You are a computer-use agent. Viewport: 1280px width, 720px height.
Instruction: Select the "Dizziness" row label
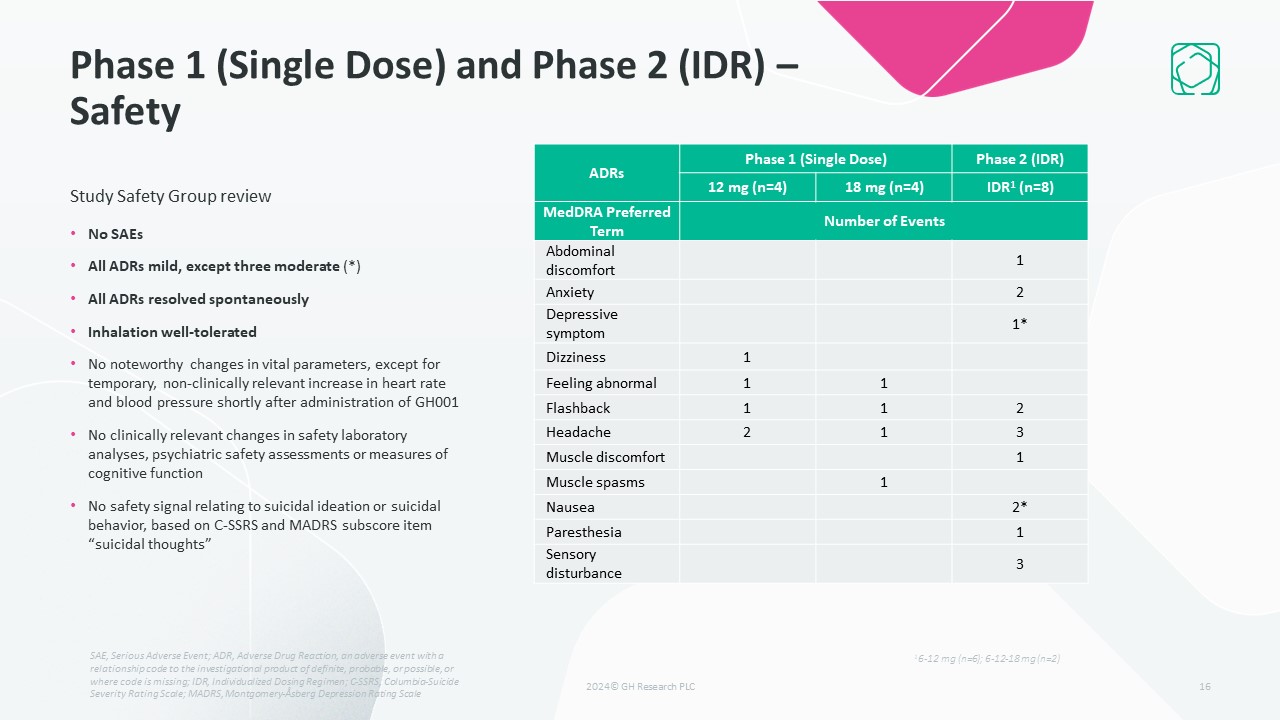[x=576, y=357]
